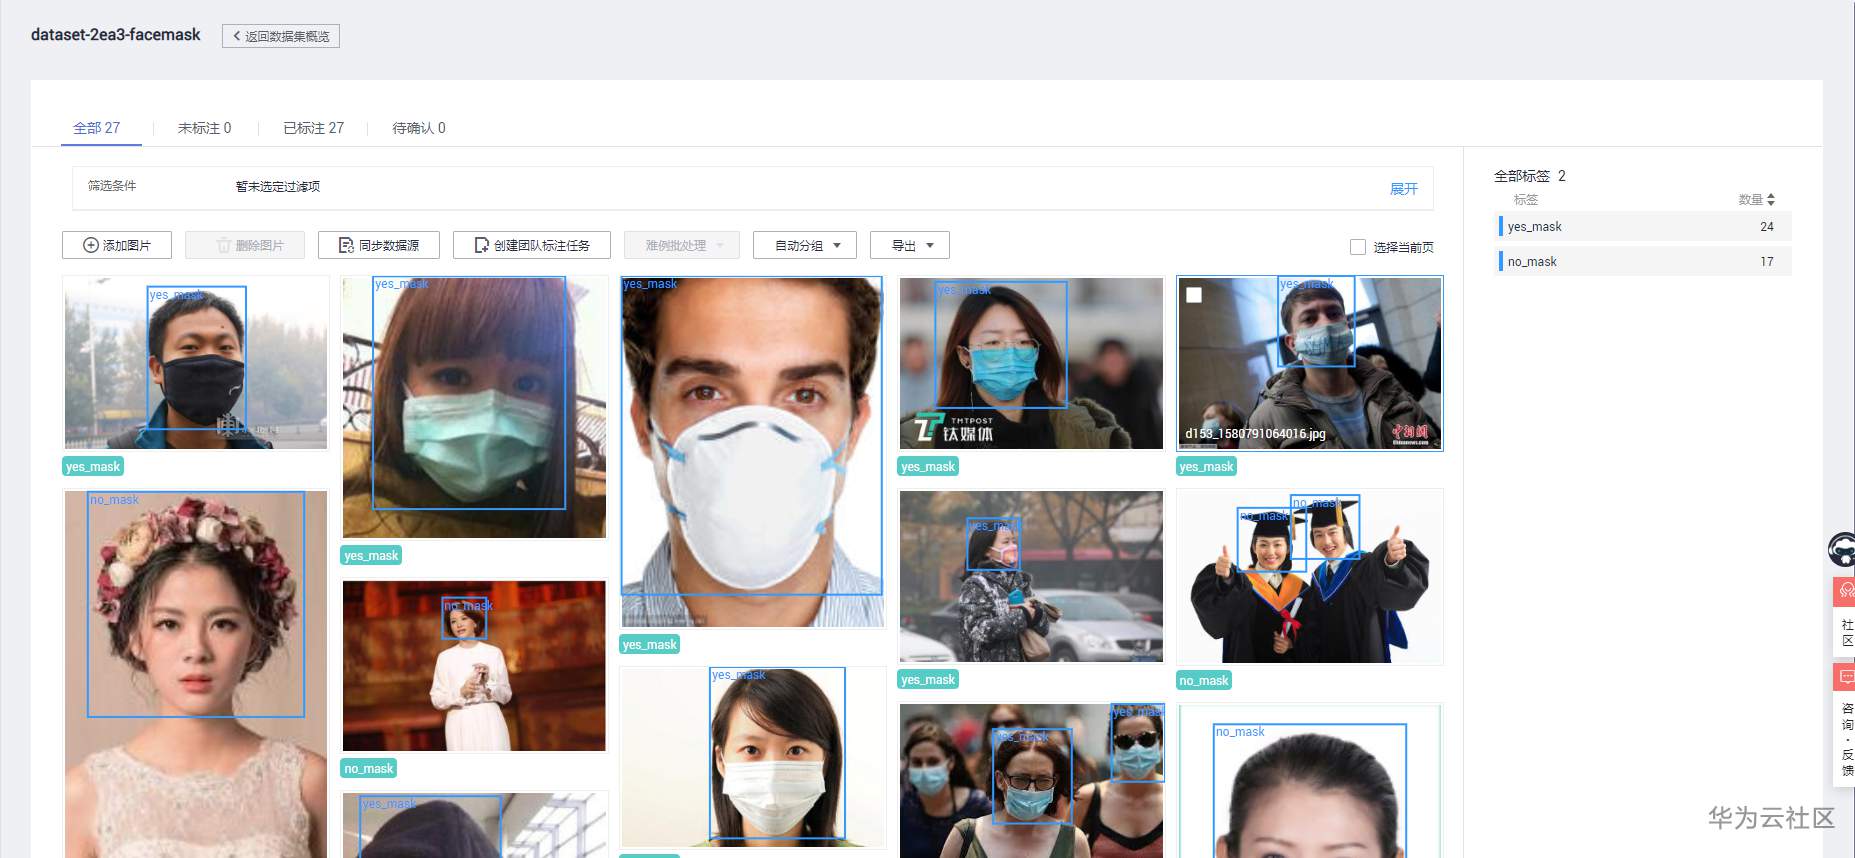This screenshot has width=1855, height=858.
Task: Click the dataset-2ea3-facemask title
Action: (116, 35)
